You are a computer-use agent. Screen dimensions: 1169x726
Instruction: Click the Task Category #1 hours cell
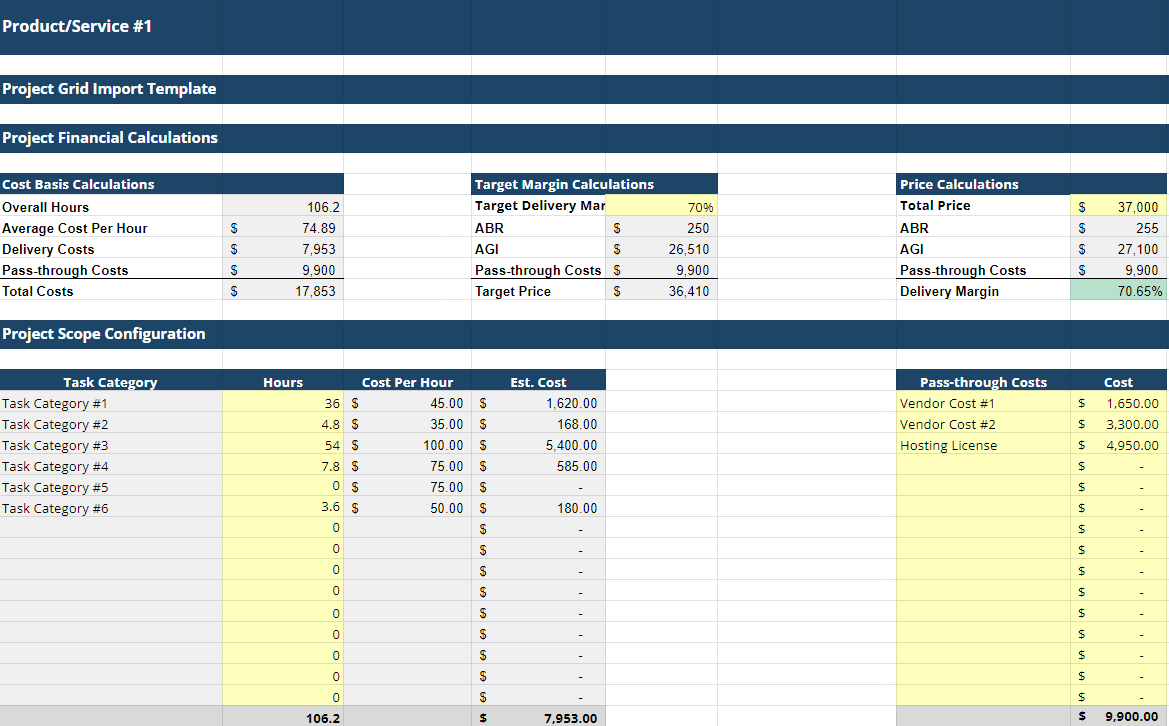[x=283, y=403]
